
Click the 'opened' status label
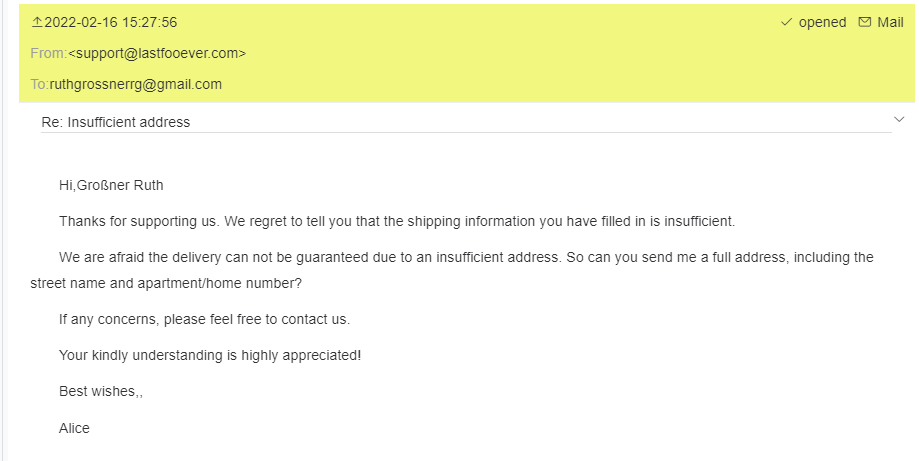(822, 22)
